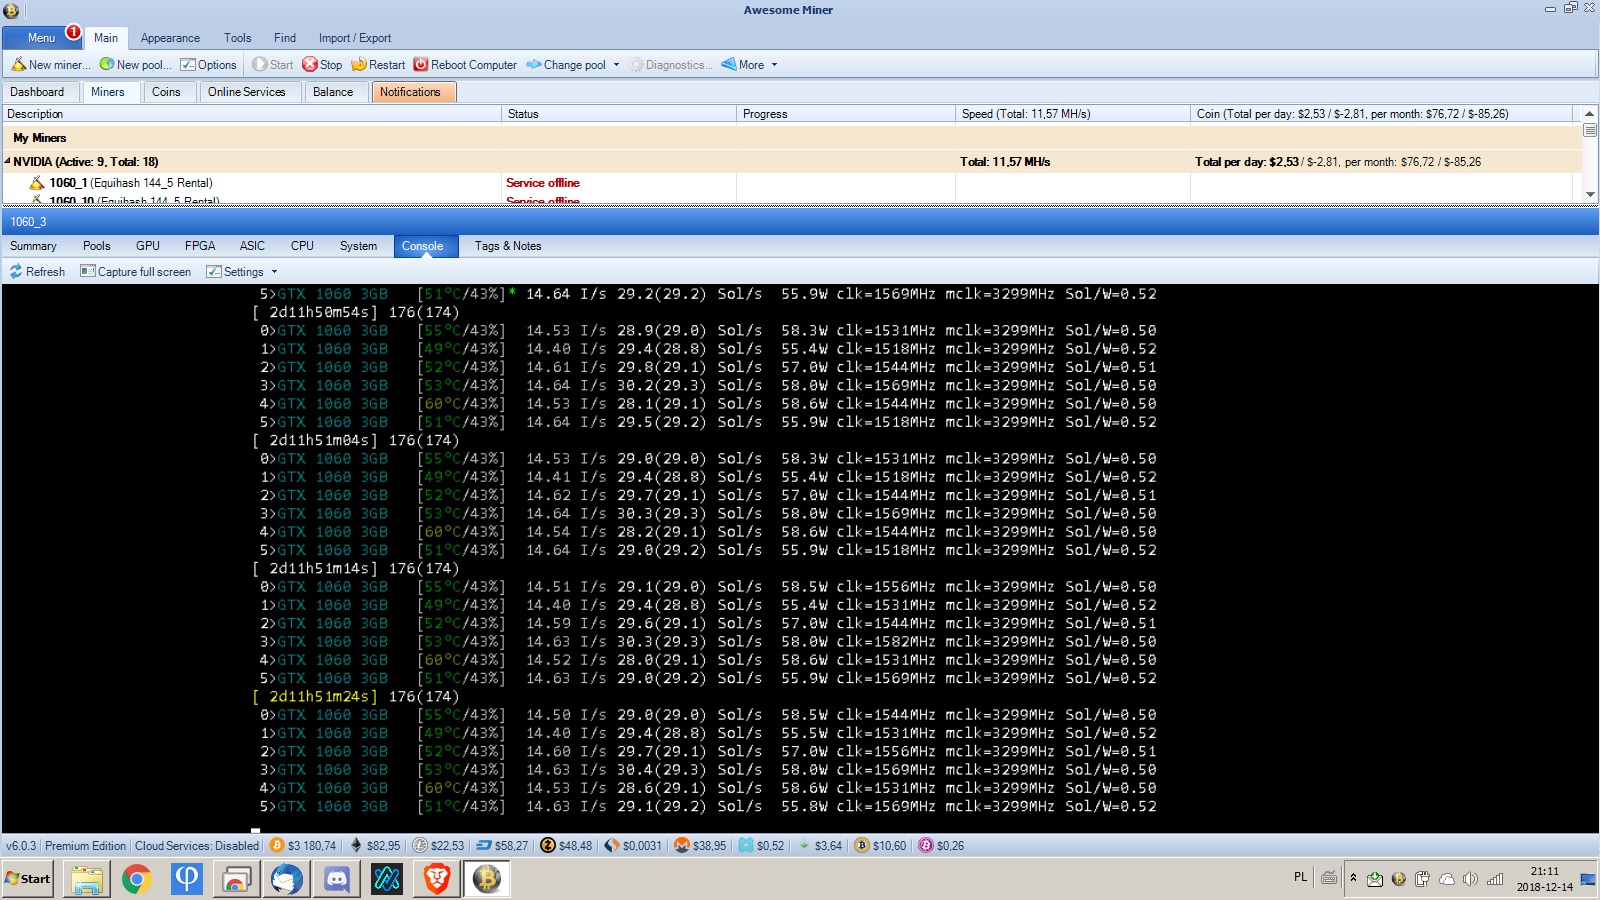Open the Summary details tab
This screenshot has height=900, width=1600.
click(33, 246)
